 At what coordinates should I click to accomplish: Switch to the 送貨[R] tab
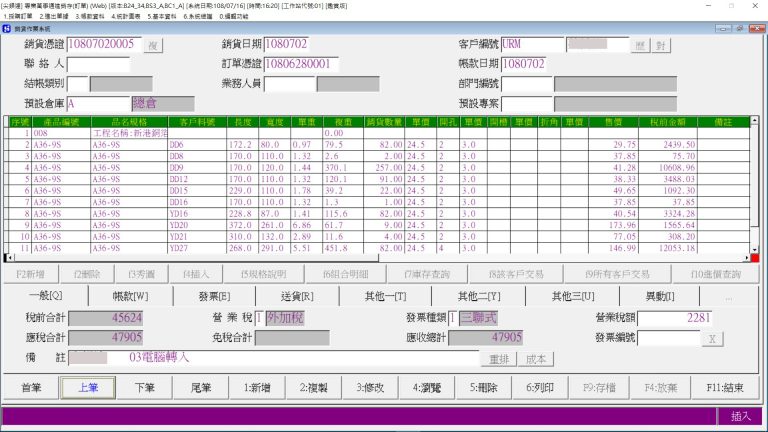(297, 296)
